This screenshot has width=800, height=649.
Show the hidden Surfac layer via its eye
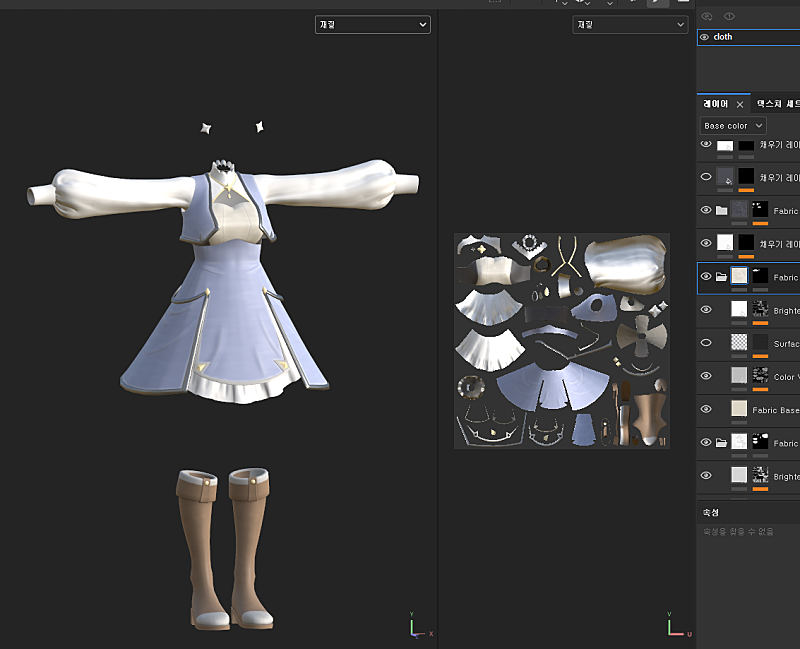tap(706, 343)
